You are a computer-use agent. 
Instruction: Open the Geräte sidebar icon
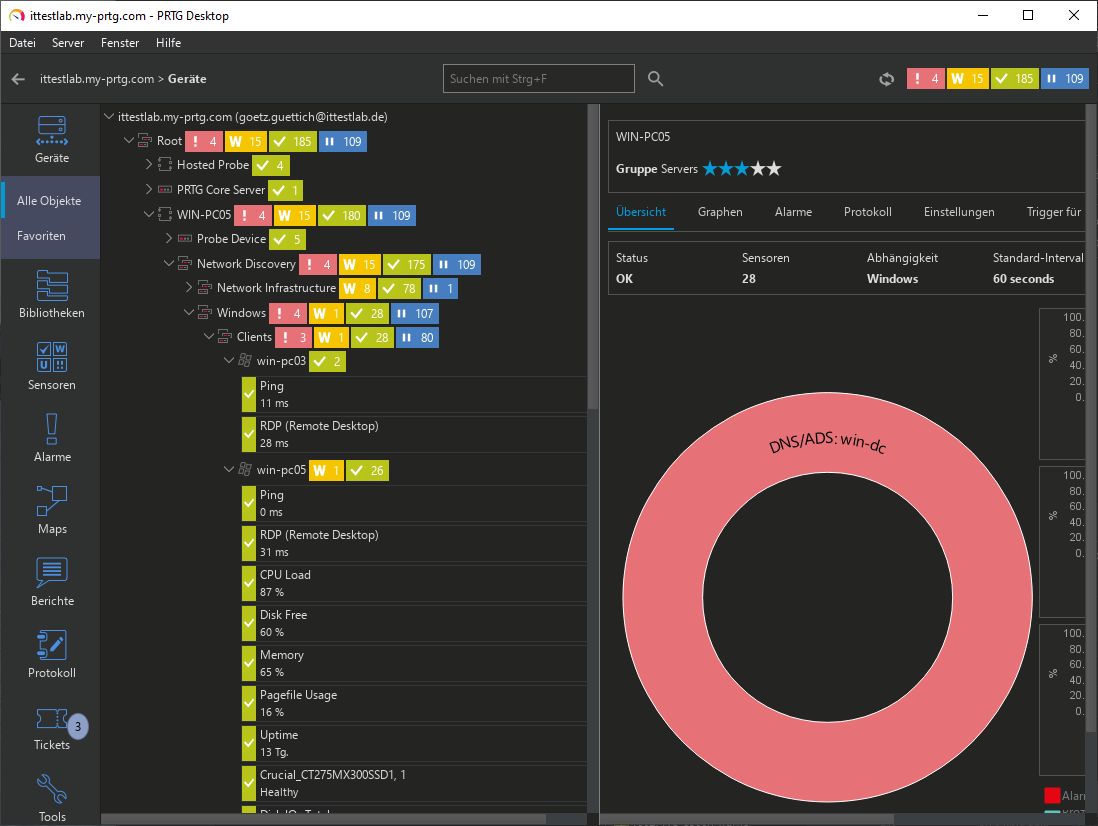51,138
